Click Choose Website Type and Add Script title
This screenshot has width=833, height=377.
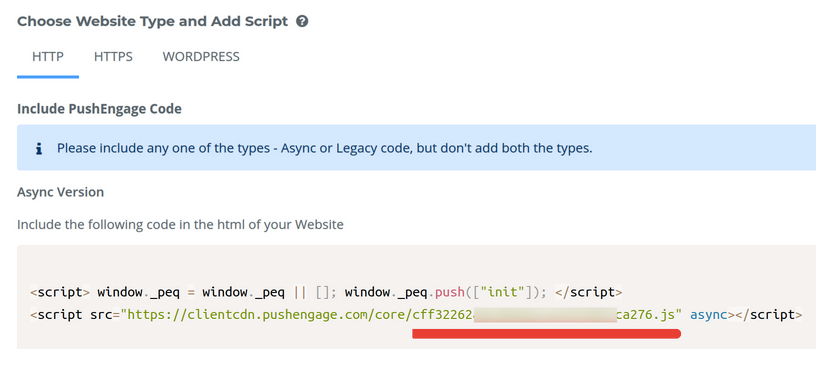click(152, 22)
